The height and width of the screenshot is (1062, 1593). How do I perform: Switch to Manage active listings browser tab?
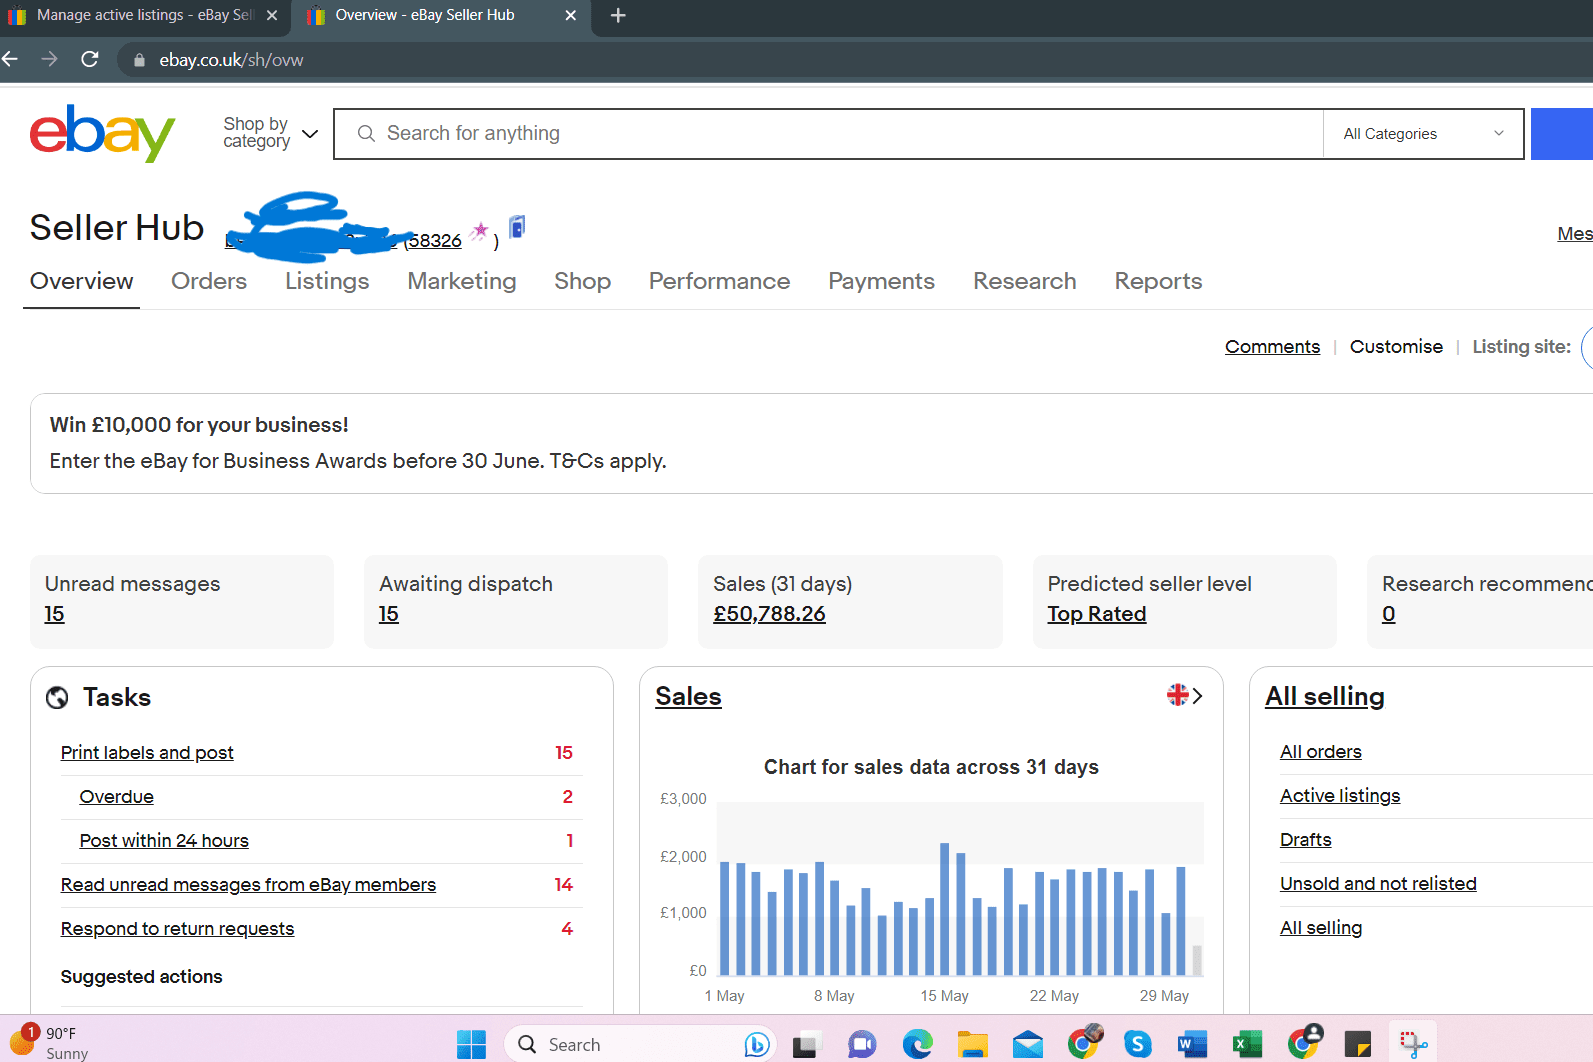[x=145, y=15]
